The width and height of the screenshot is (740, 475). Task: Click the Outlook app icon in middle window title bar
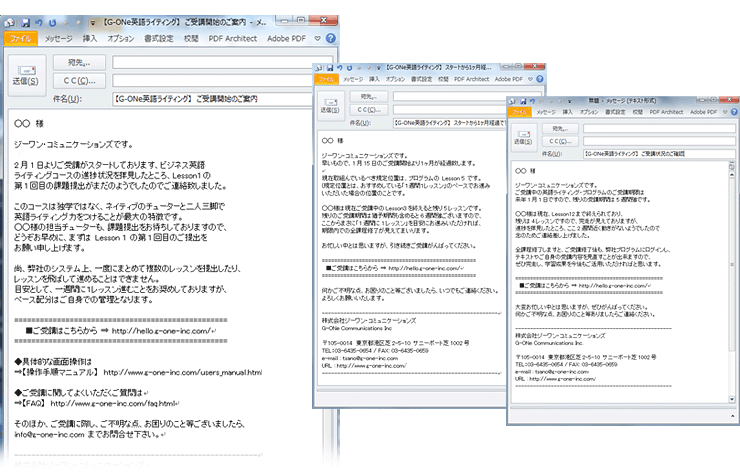pos(319,68)
